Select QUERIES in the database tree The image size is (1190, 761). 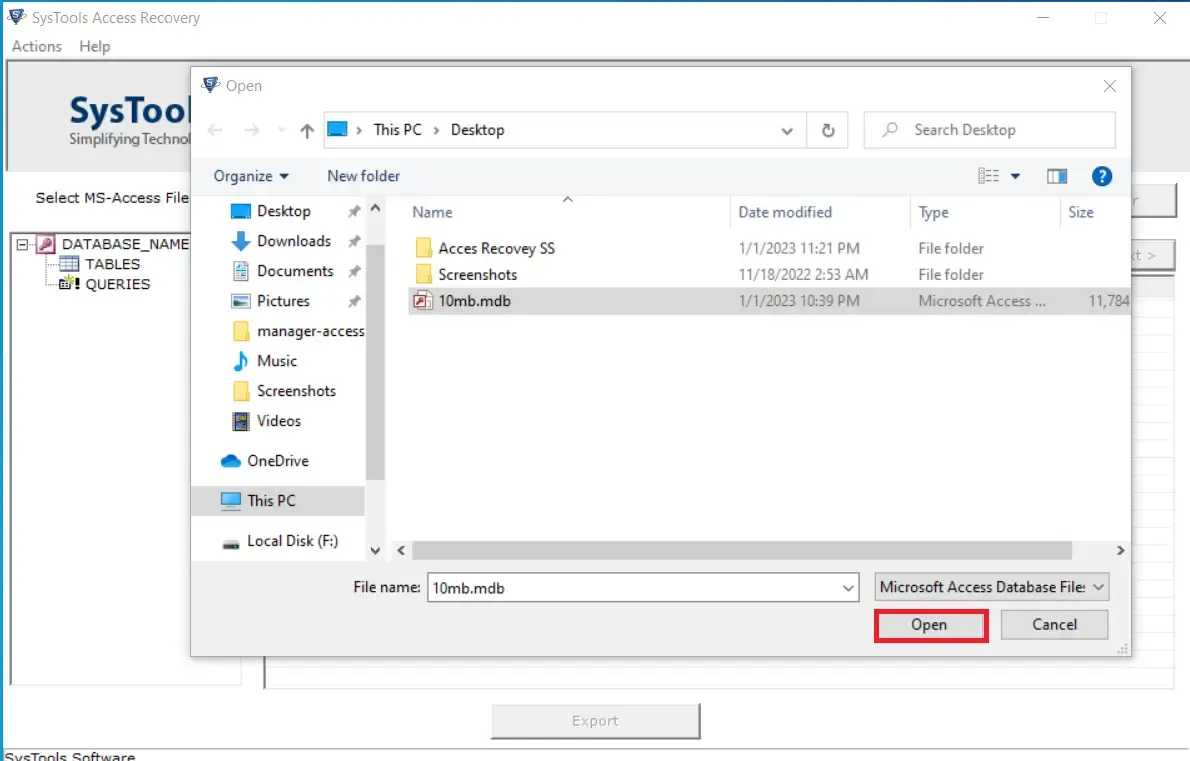(x=118, y=285)
